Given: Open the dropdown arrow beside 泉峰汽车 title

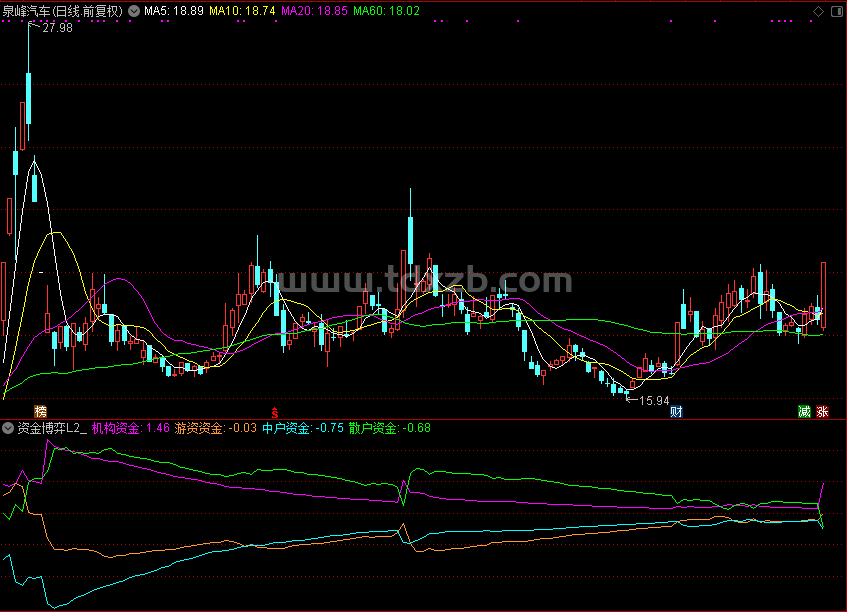Looking at the screenshot, I should click(134, 11).
